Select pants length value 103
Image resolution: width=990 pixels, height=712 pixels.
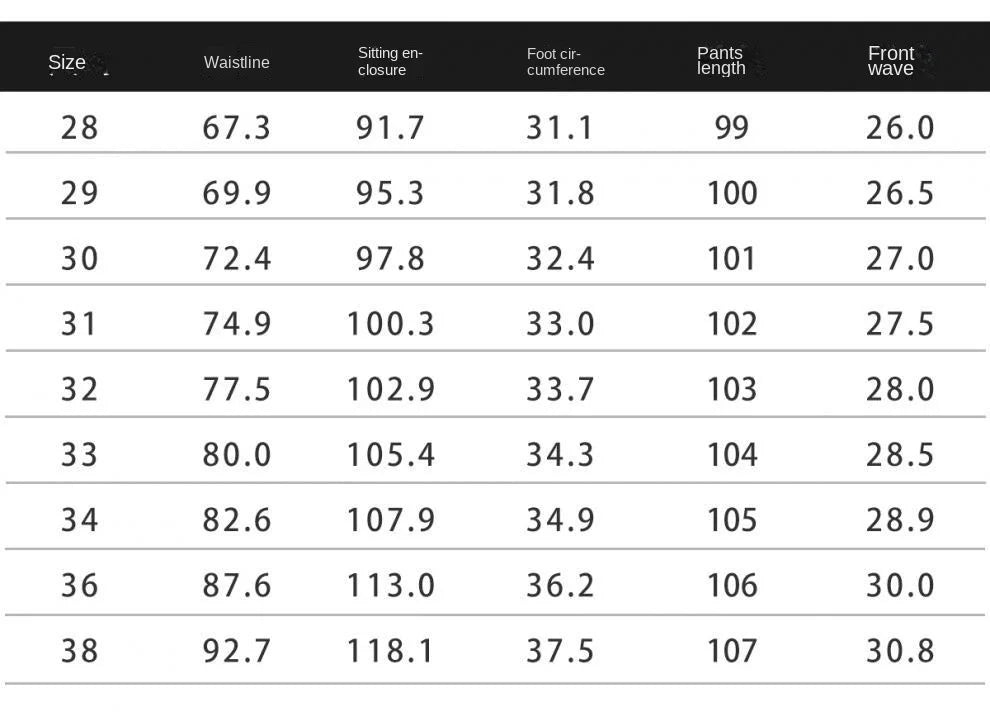[732, 389]
